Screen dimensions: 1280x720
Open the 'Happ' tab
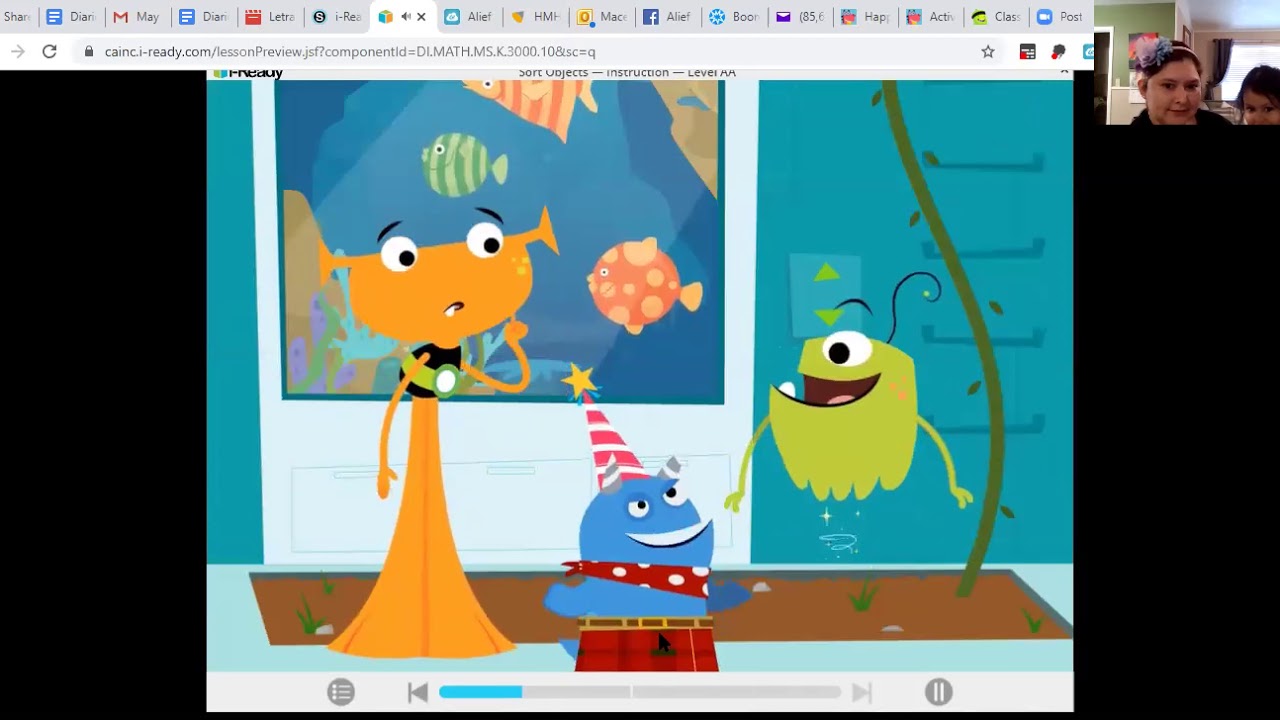tap(867, 17)
